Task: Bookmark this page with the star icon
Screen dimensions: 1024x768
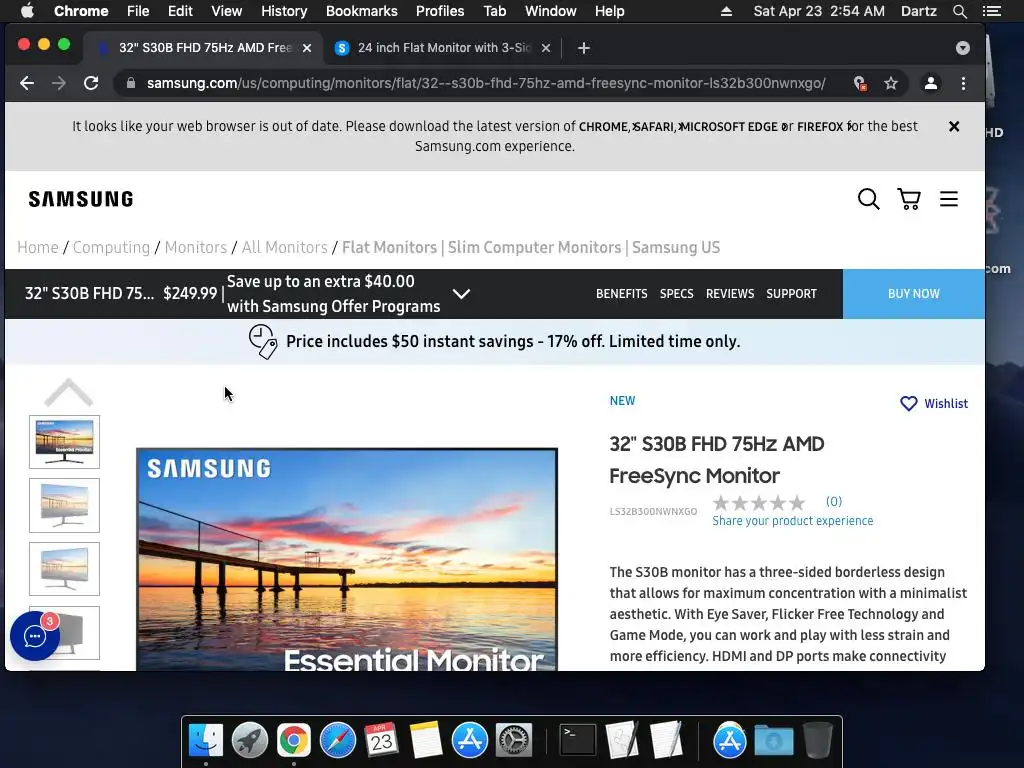Action: click(x=891, y=84)
